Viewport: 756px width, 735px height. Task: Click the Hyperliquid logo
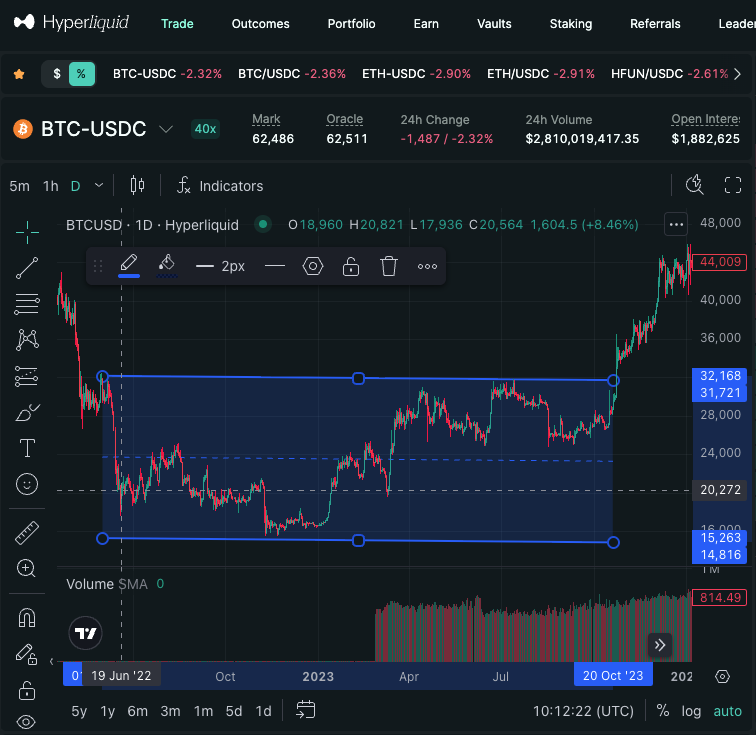[71, 22]
